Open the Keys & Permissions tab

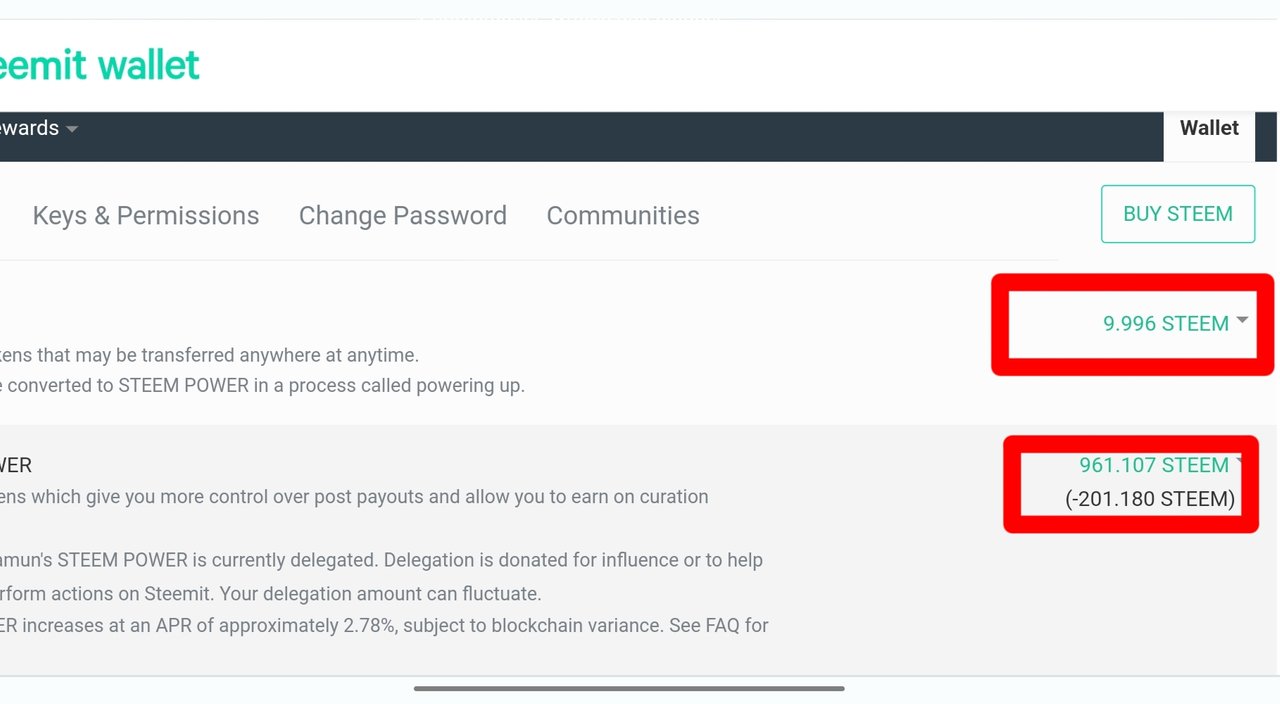146,216
